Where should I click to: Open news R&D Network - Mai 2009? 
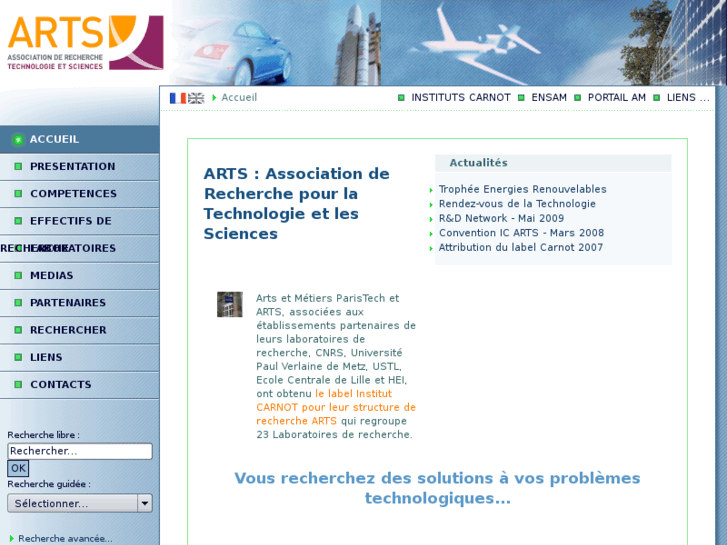(501, 218)
